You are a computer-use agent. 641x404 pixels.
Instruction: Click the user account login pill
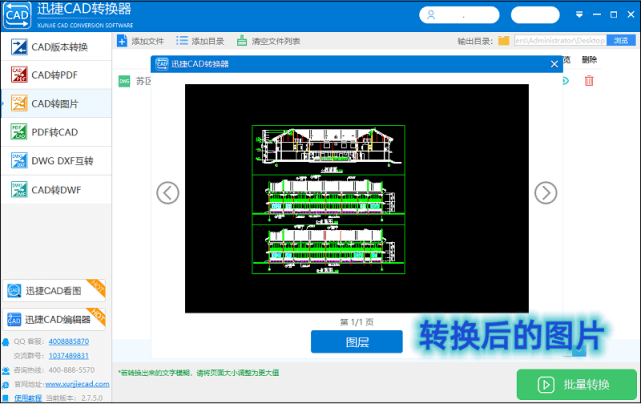pos(459,15)
